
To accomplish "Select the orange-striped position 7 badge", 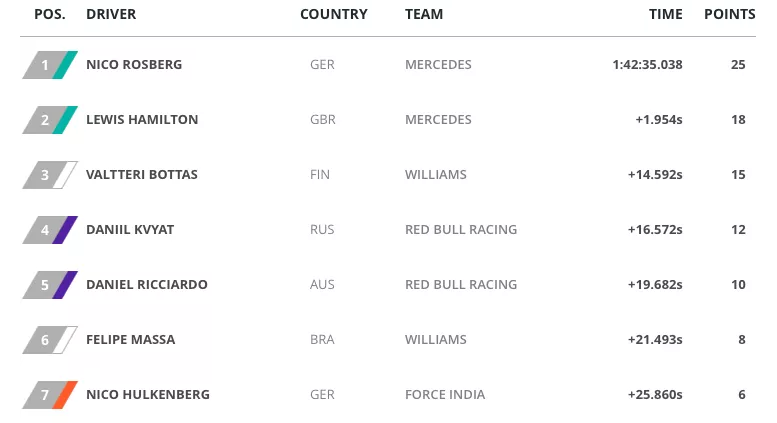I will click(50, 395).
